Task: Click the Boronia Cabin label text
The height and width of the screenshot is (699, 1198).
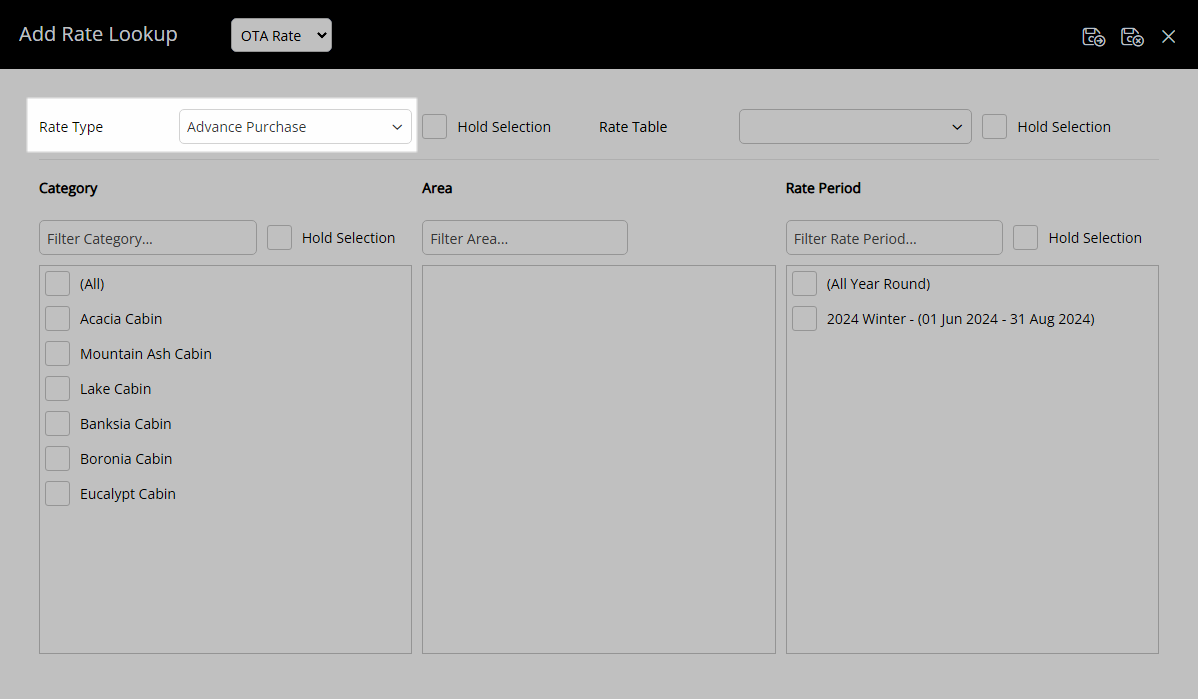Action: (x=126, y=459)
